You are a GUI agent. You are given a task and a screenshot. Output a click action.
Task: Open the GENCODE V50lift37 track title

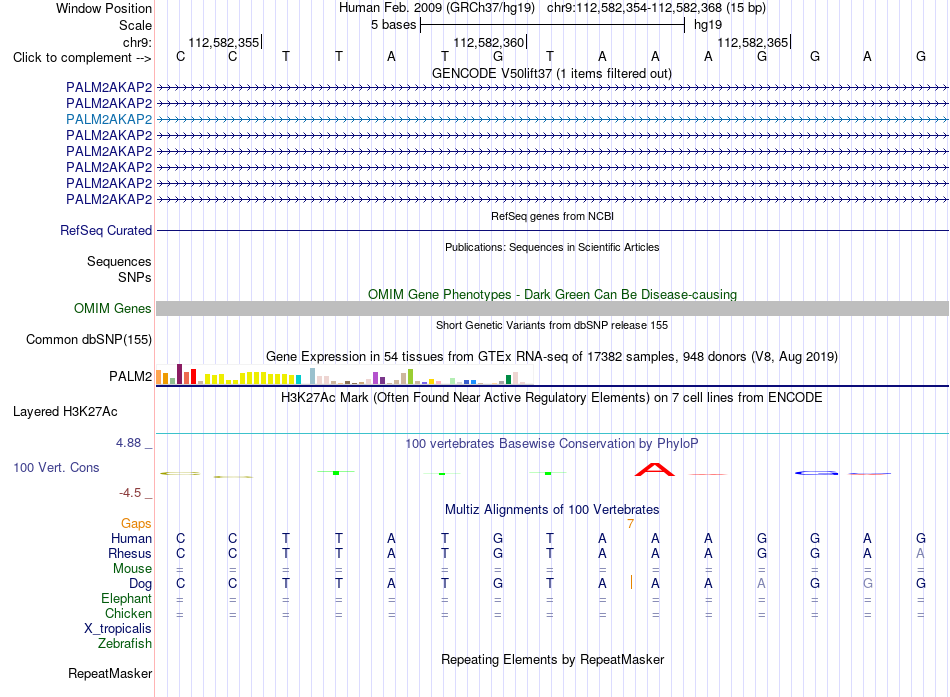pos(551,73)
